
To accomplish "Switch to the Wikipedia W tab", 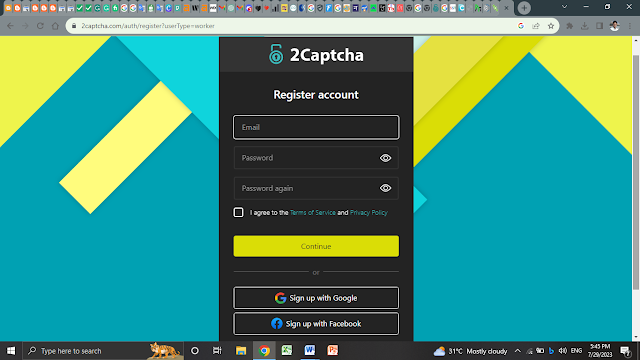I will tap(195, 8).
